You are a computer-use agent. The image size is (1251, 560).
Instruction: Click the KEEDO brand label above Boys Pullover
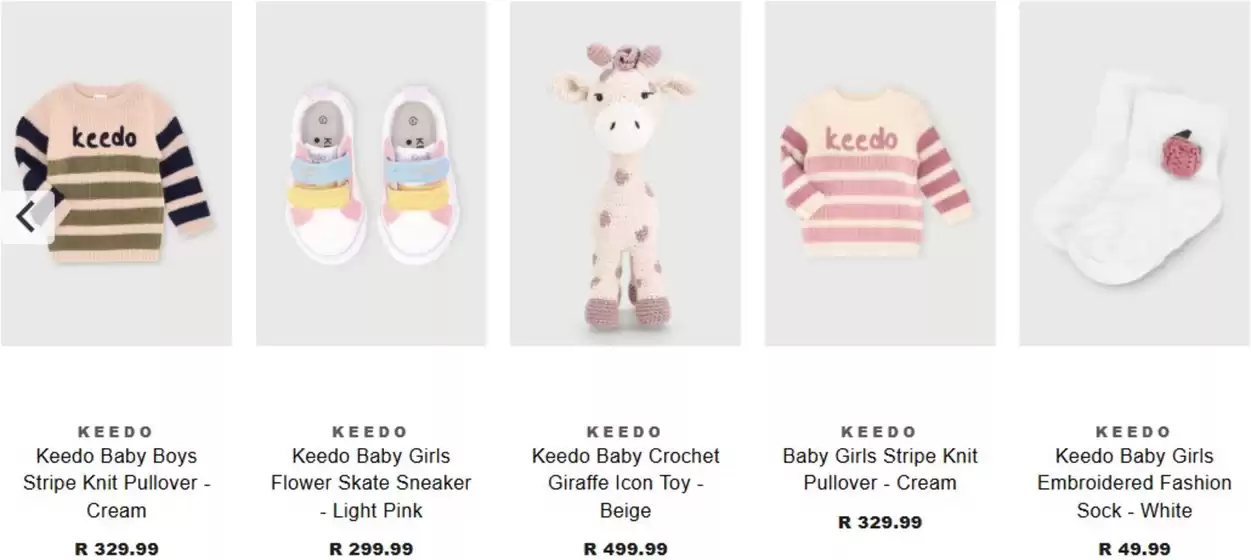click(116, 432)
